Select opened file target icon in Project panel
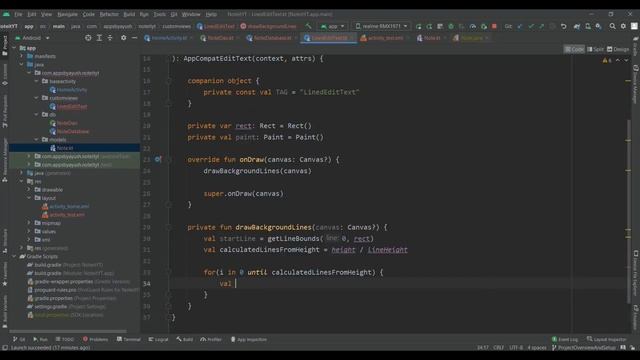Image resolution: width=640 pixels, height=360 pixels. (88, 38)
